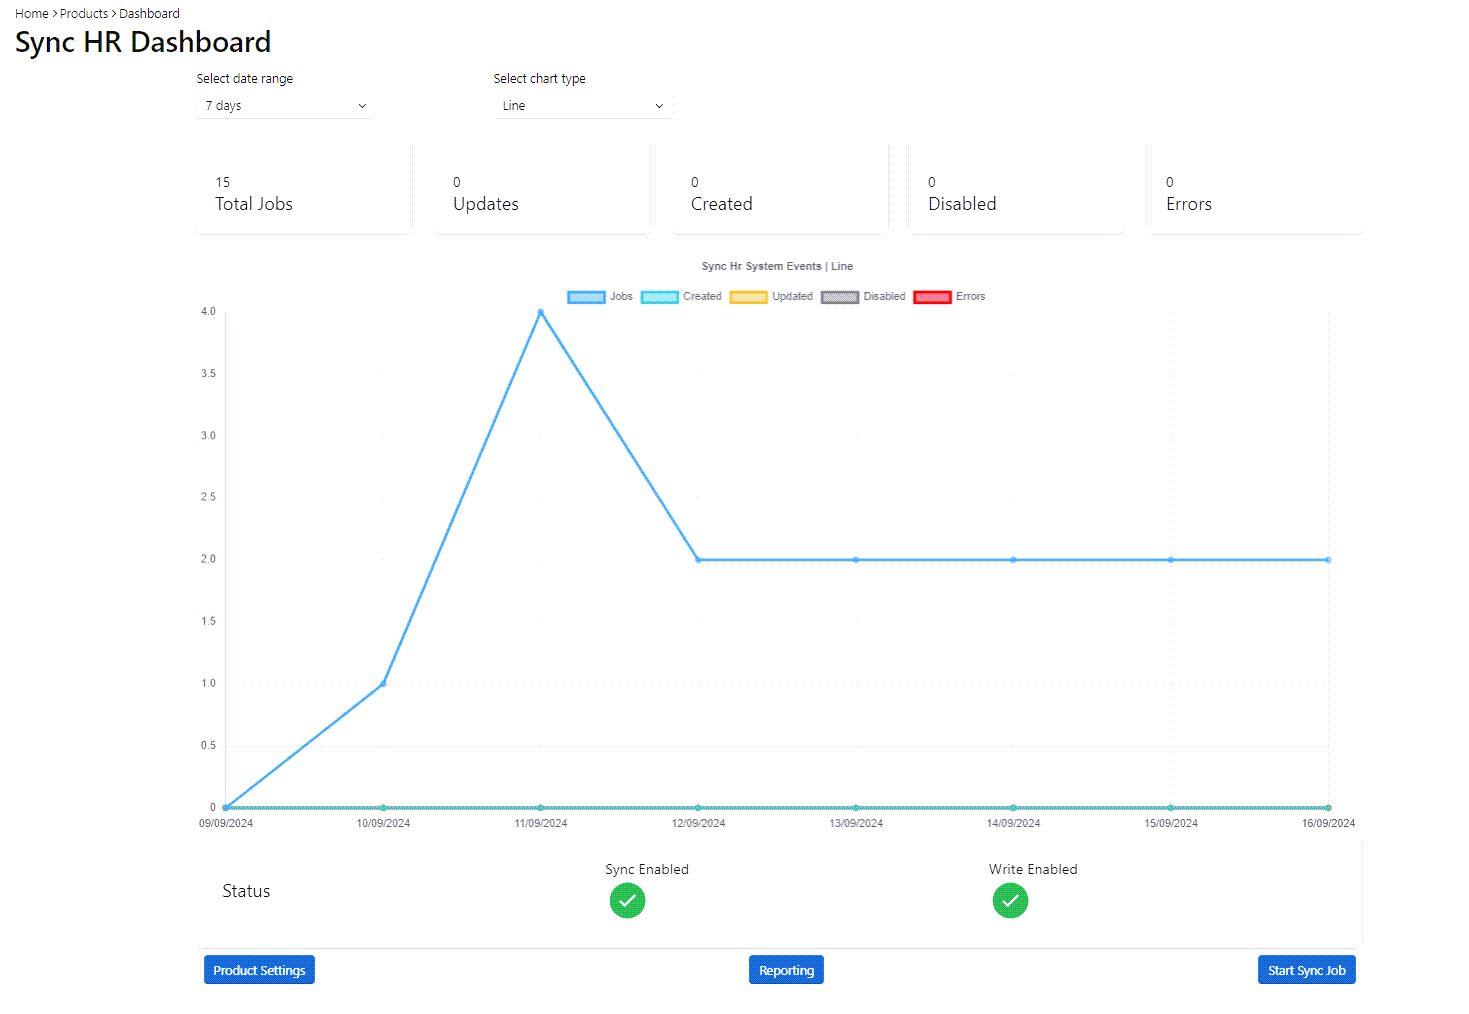Open the Reporting page
Viewport: 1469px width, 1014px height.
[786, 970]
